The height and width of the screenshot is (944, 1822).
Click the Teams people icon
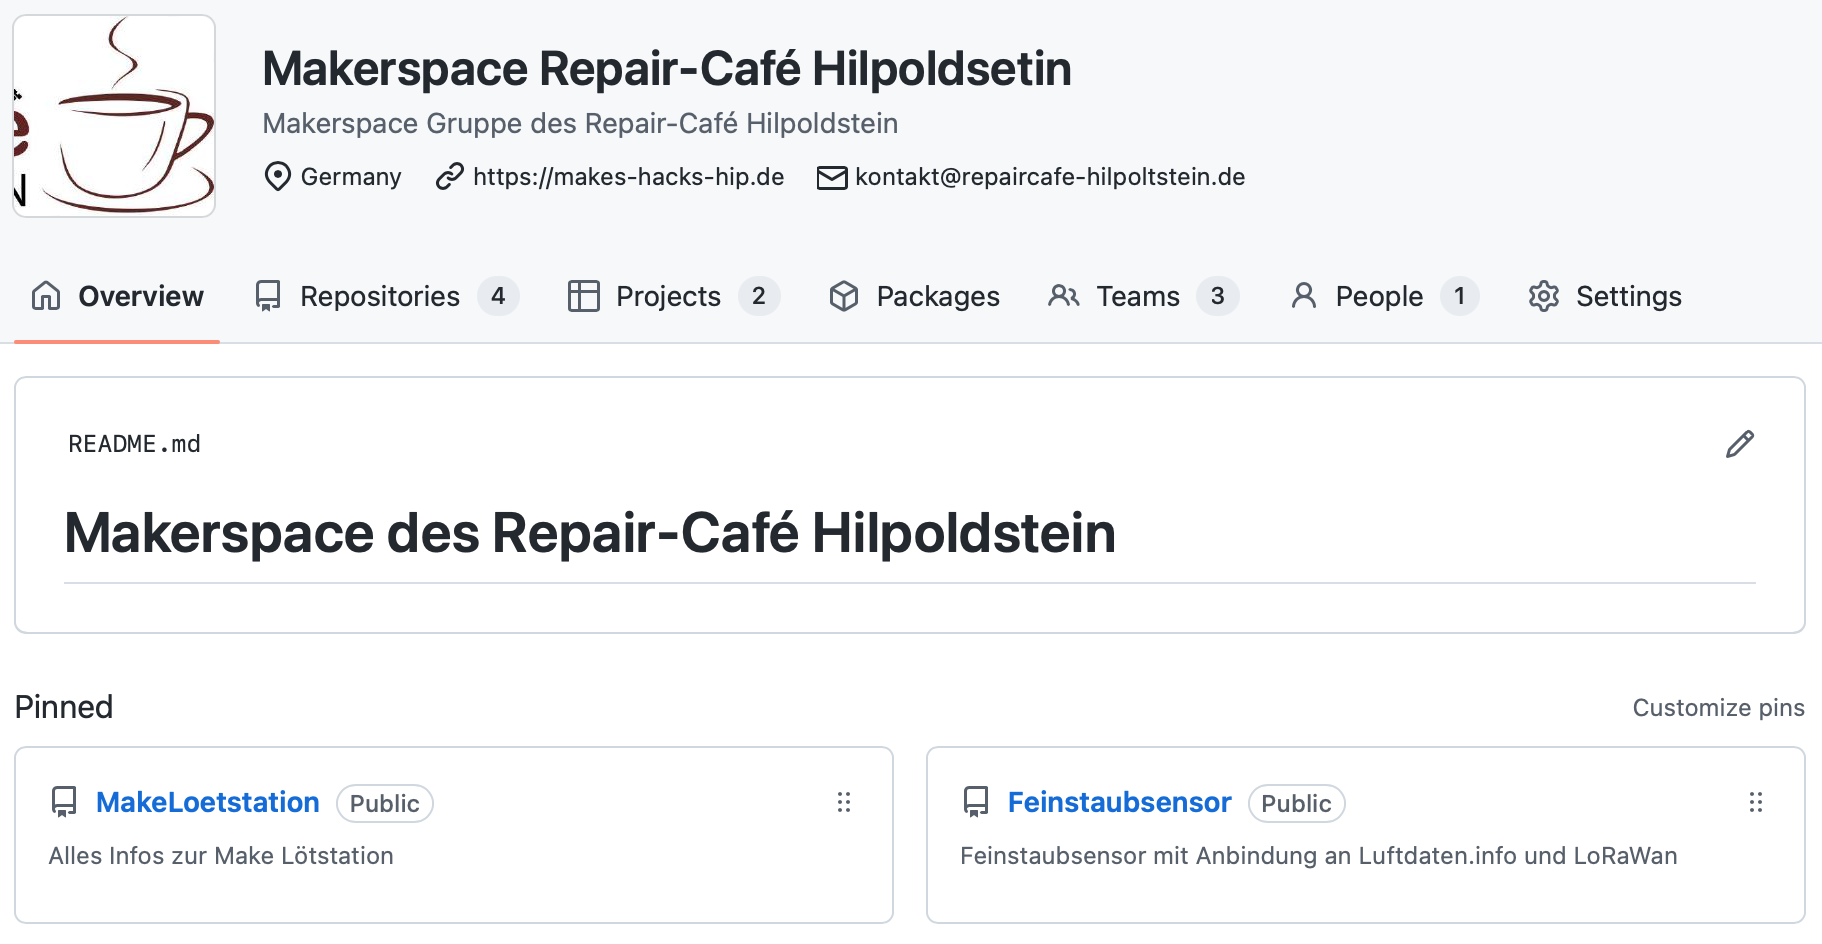pos(1064,296)
